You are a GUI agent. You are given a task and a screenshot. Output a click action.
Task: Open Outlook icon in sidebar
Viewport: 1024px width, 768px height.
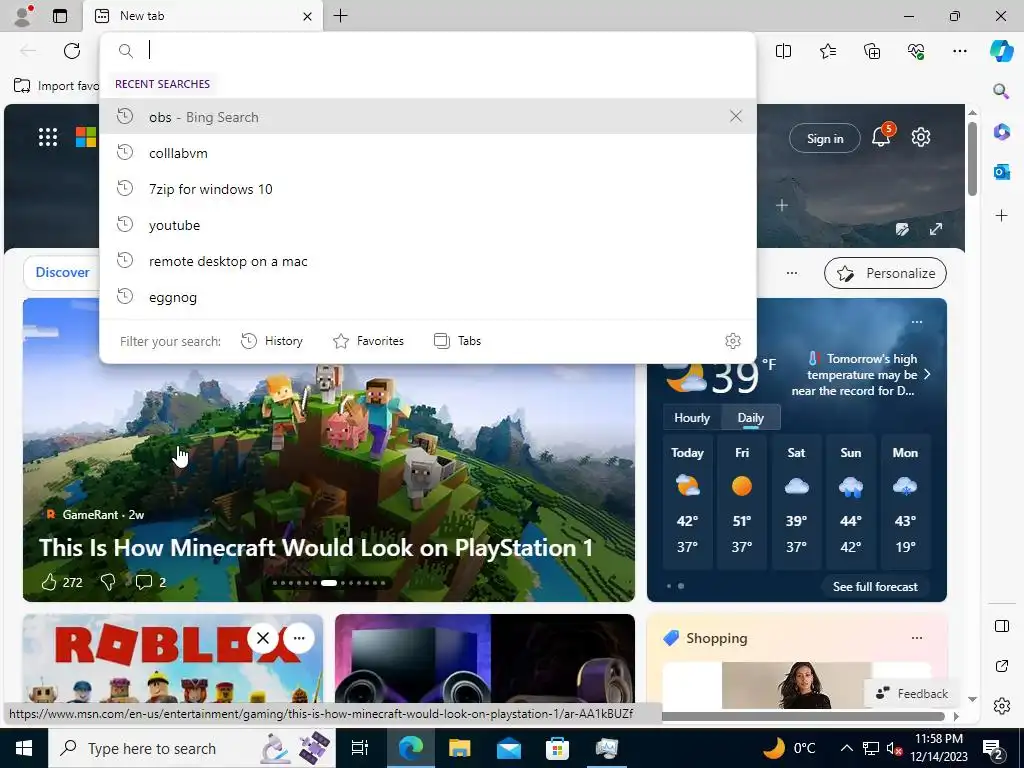(1001, 172)
